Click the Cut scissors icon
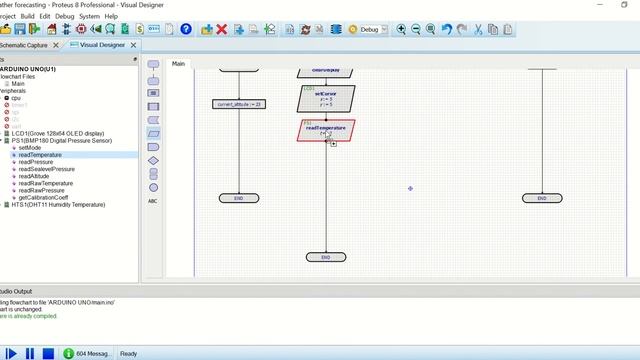The image size is (640, 360). coord(478,29)
